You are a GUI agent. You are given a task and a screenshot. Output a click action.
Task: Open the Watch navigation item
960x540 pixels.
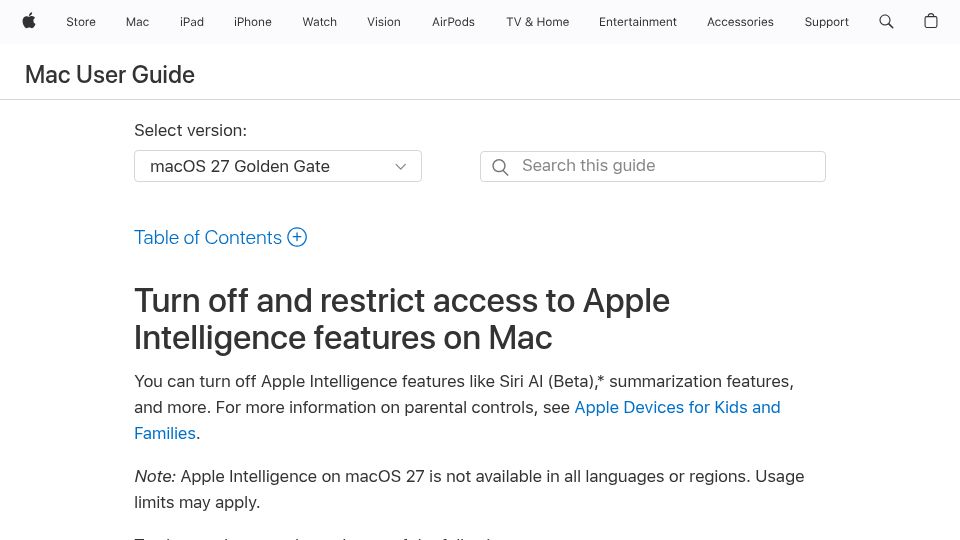(320, 22)
